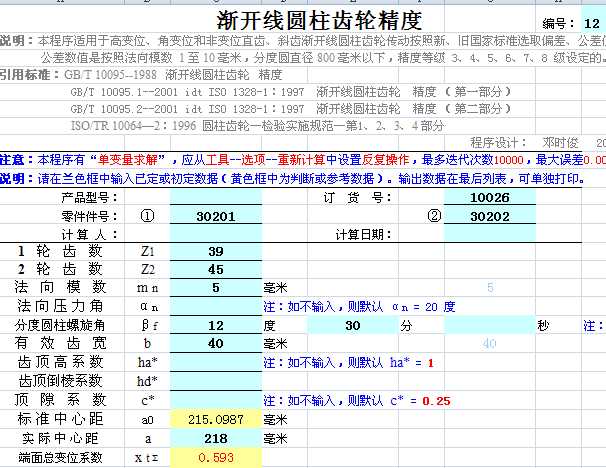Screen dimensions: 606x468
Task: Click the 标准中心距 row label
Action: pos(60,419)
